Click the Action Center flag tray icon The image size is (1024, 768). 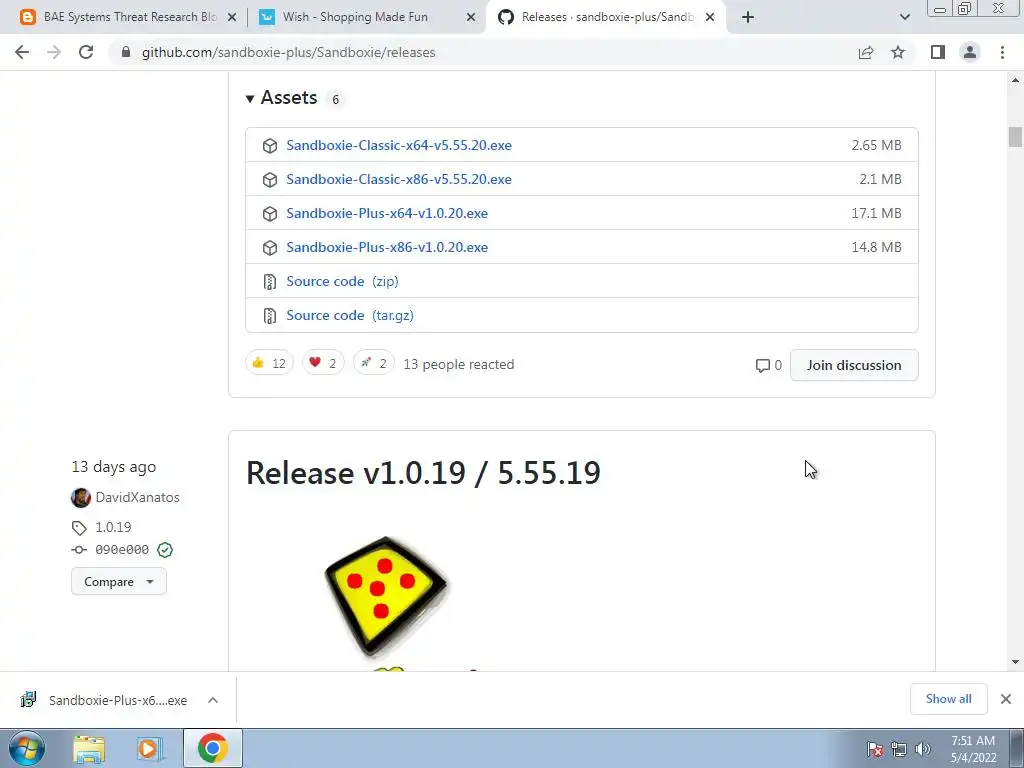coord(874,749)
